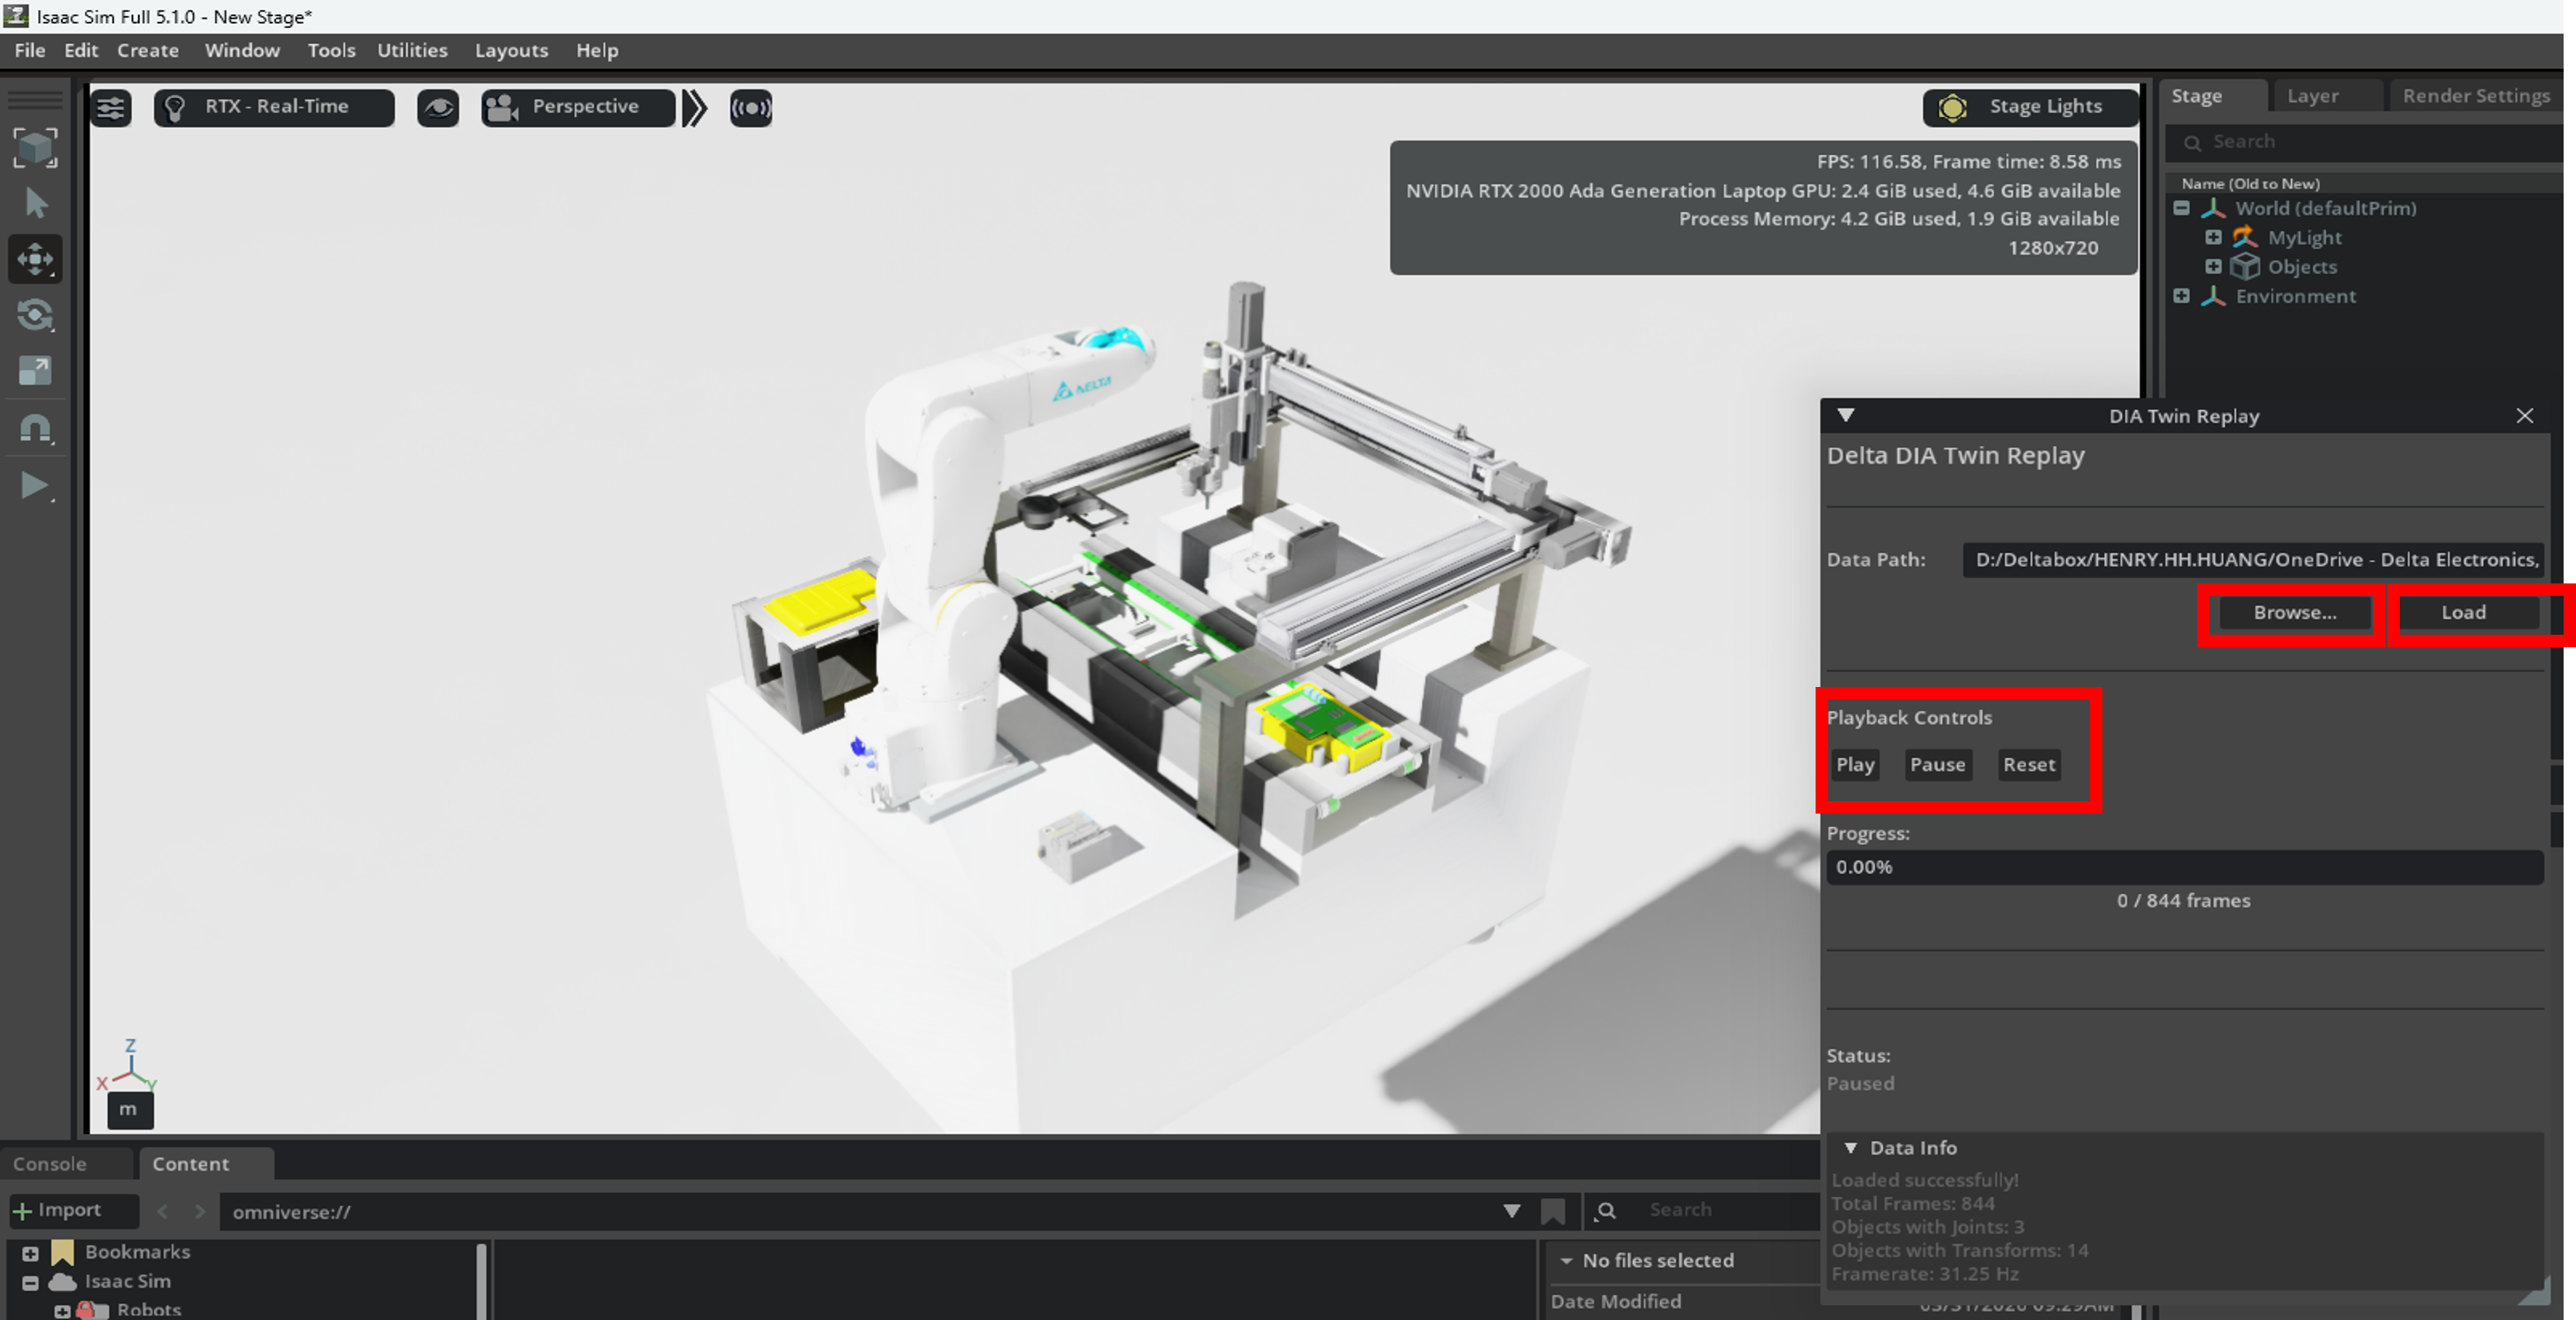
Task: Open the Perspective camera menu
Action: 578,107
